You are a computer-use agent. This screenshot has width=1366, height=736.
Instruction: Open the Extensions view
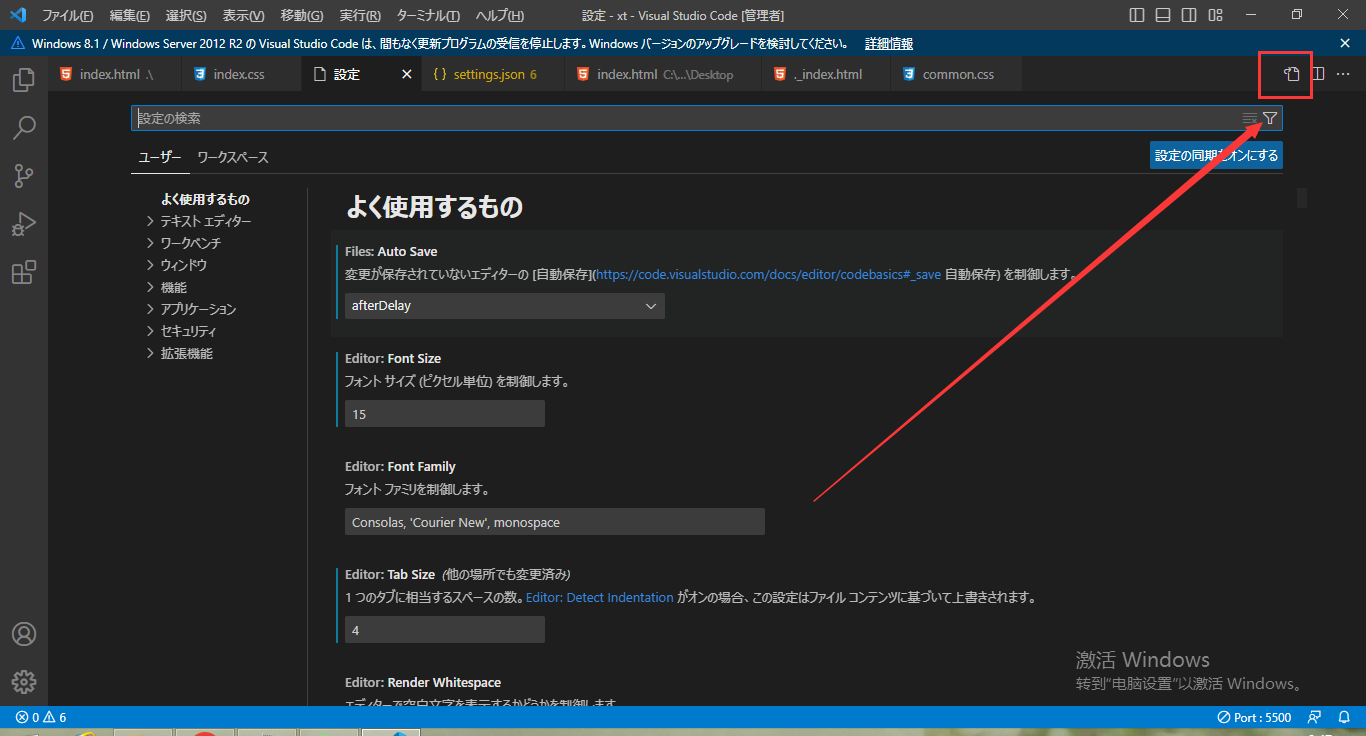[x=24, y=272]
